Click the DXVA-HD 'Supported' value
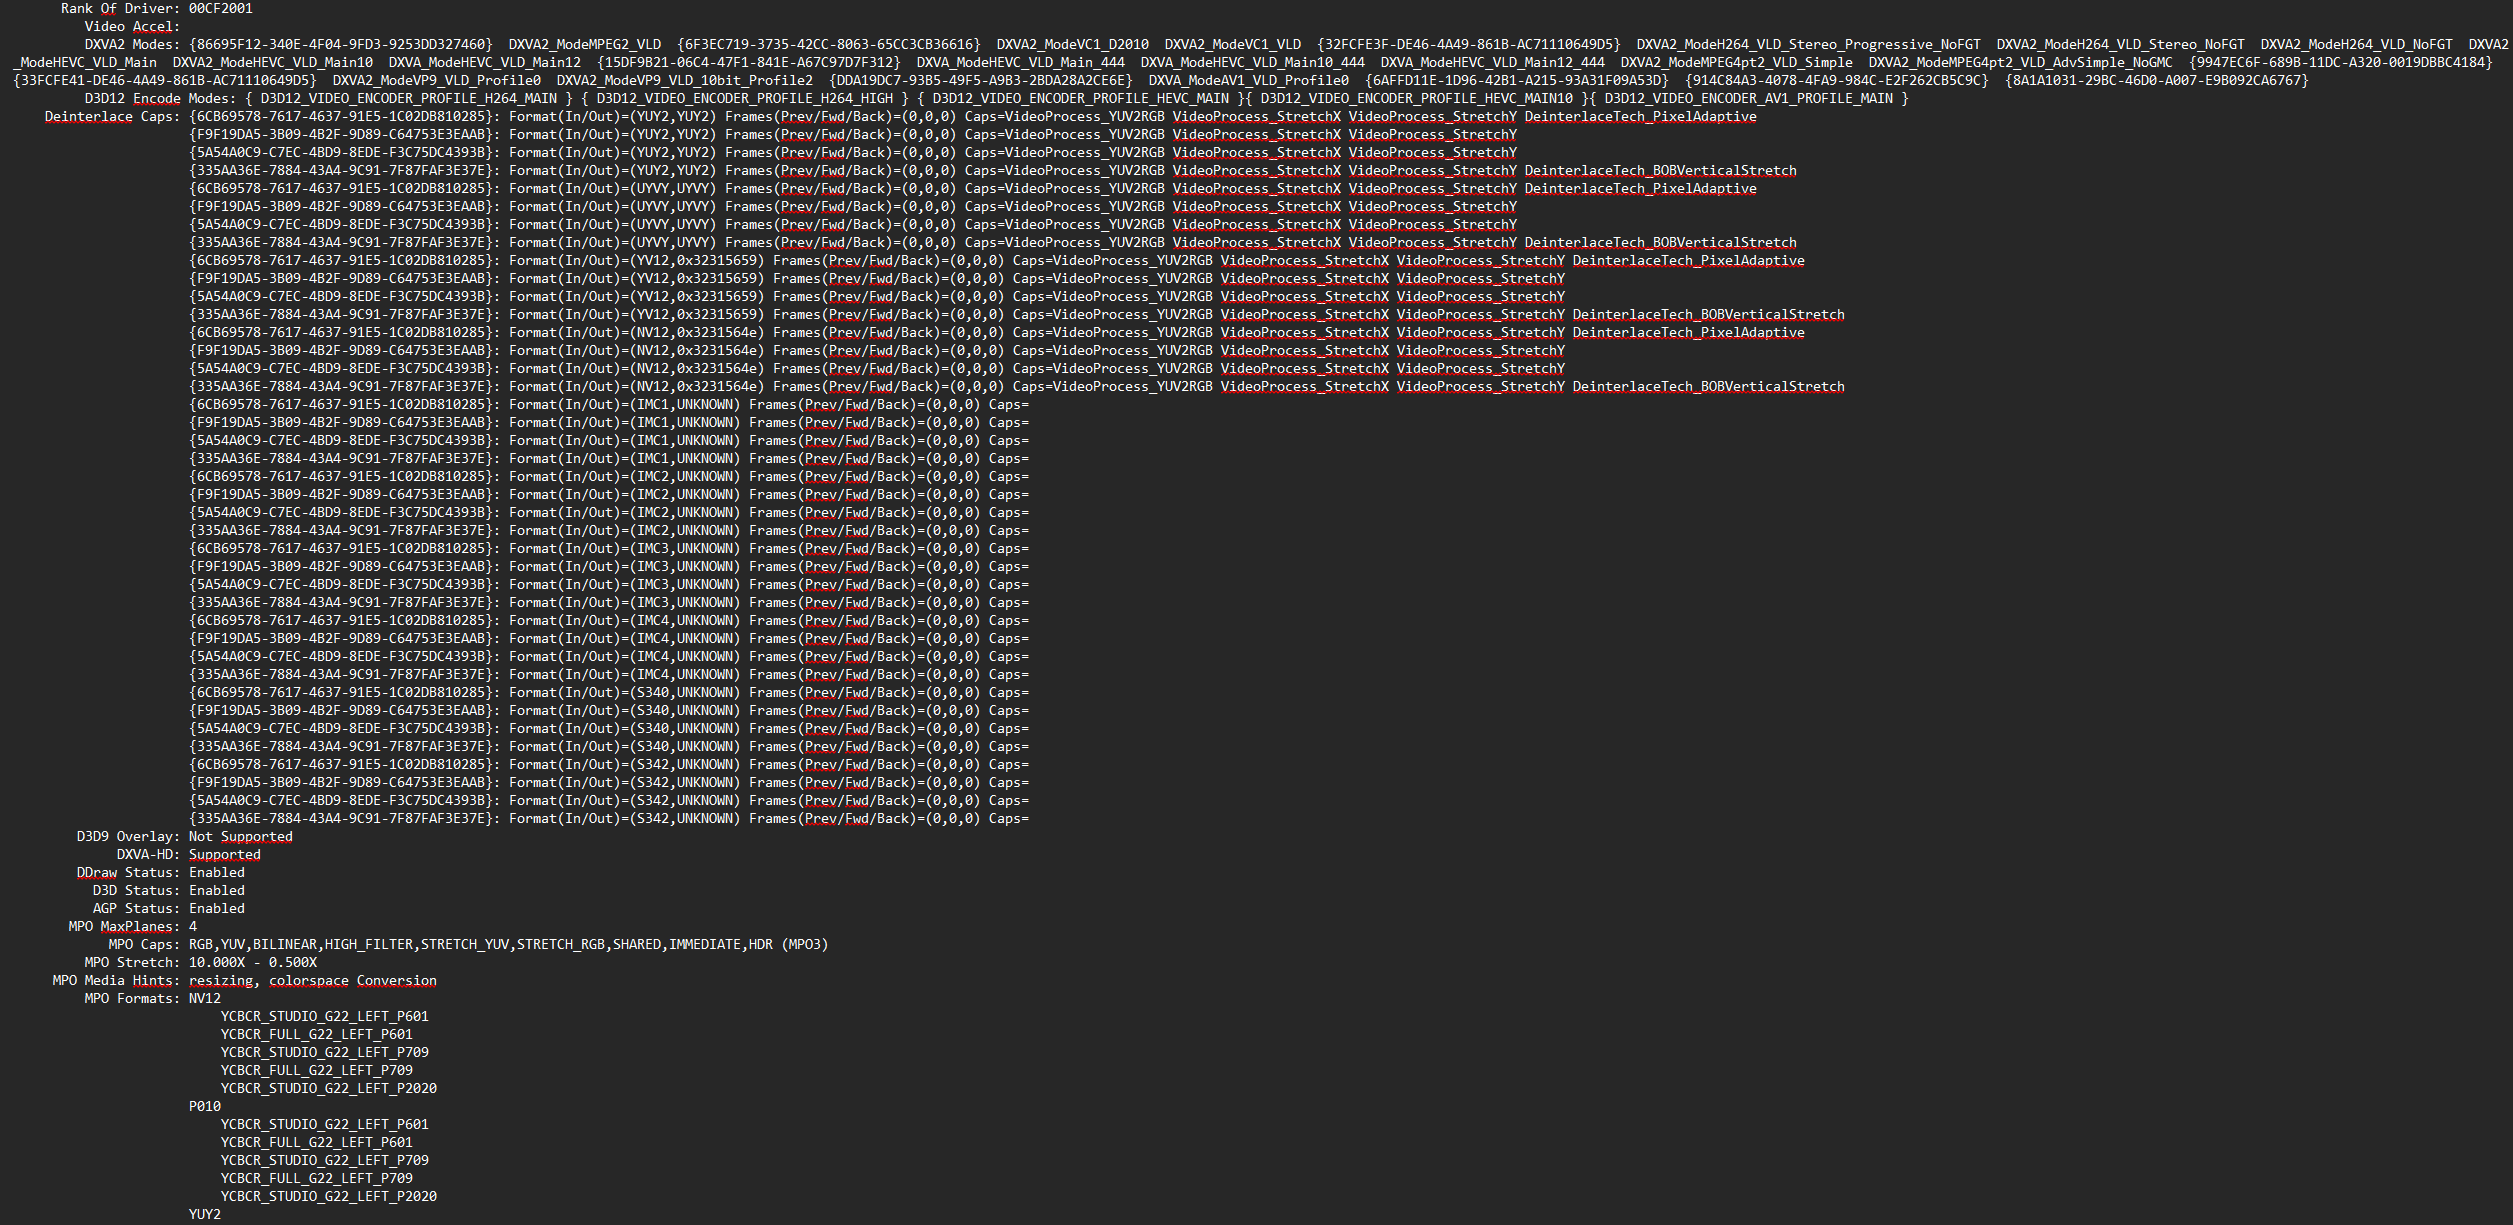This screenshot has height=1225, width=2513. [x=224, y=854]
